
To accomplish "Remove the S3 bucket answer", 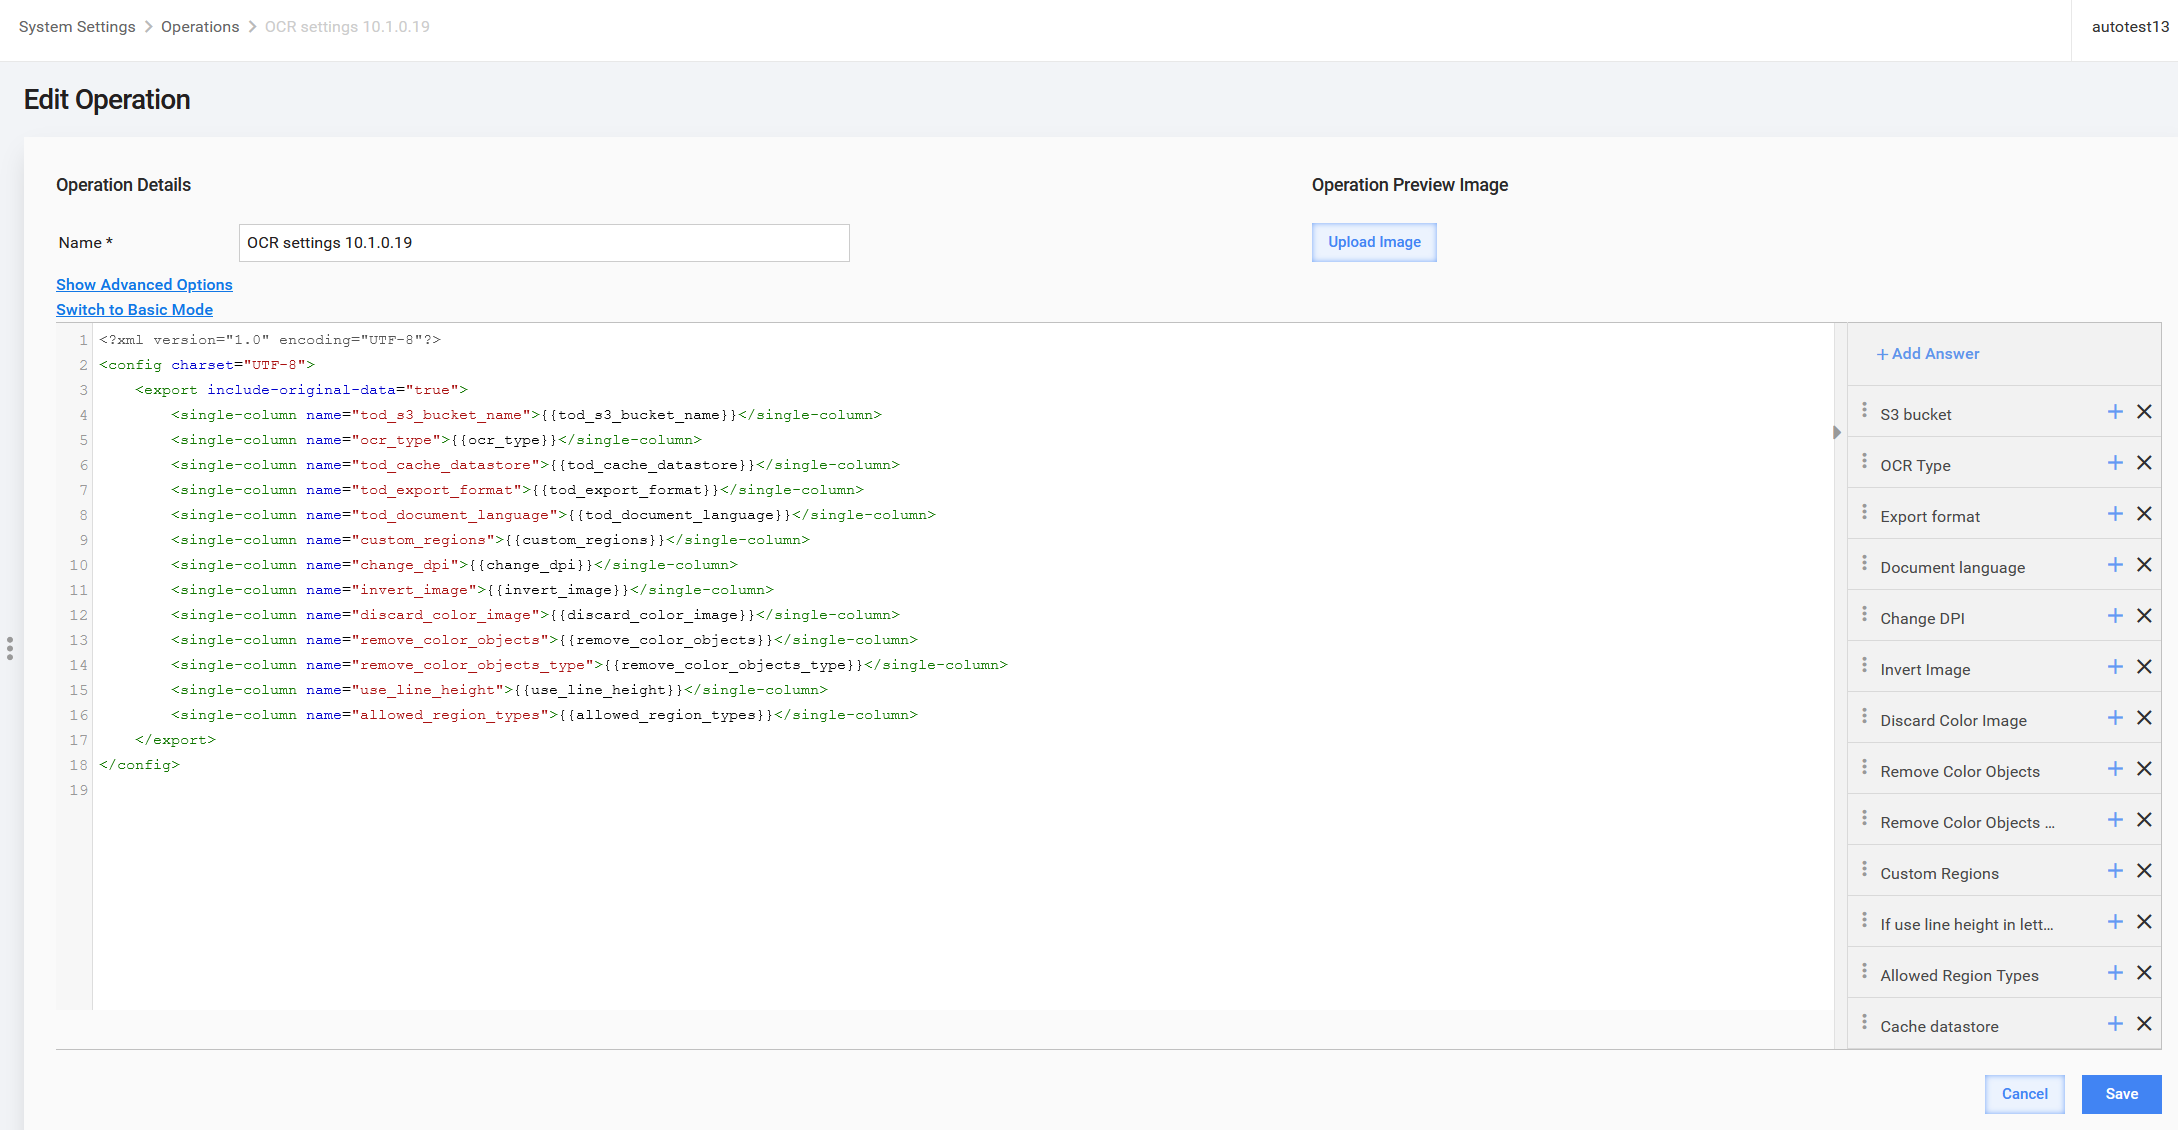I will 2144,412.
